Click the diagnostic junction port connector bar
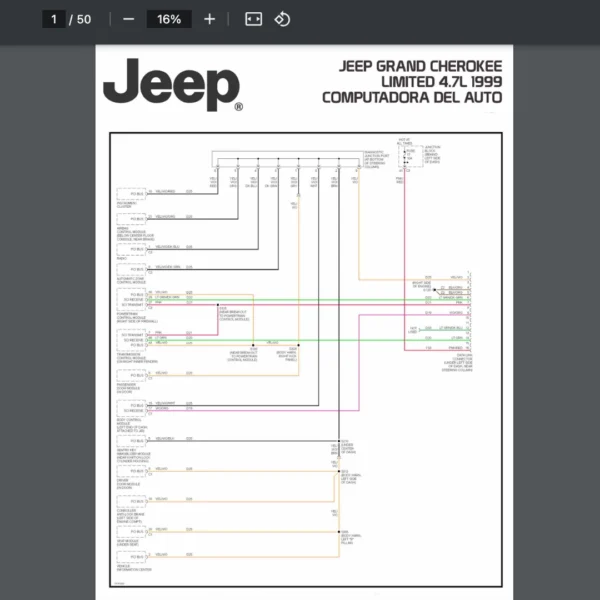 coord(286,159)
